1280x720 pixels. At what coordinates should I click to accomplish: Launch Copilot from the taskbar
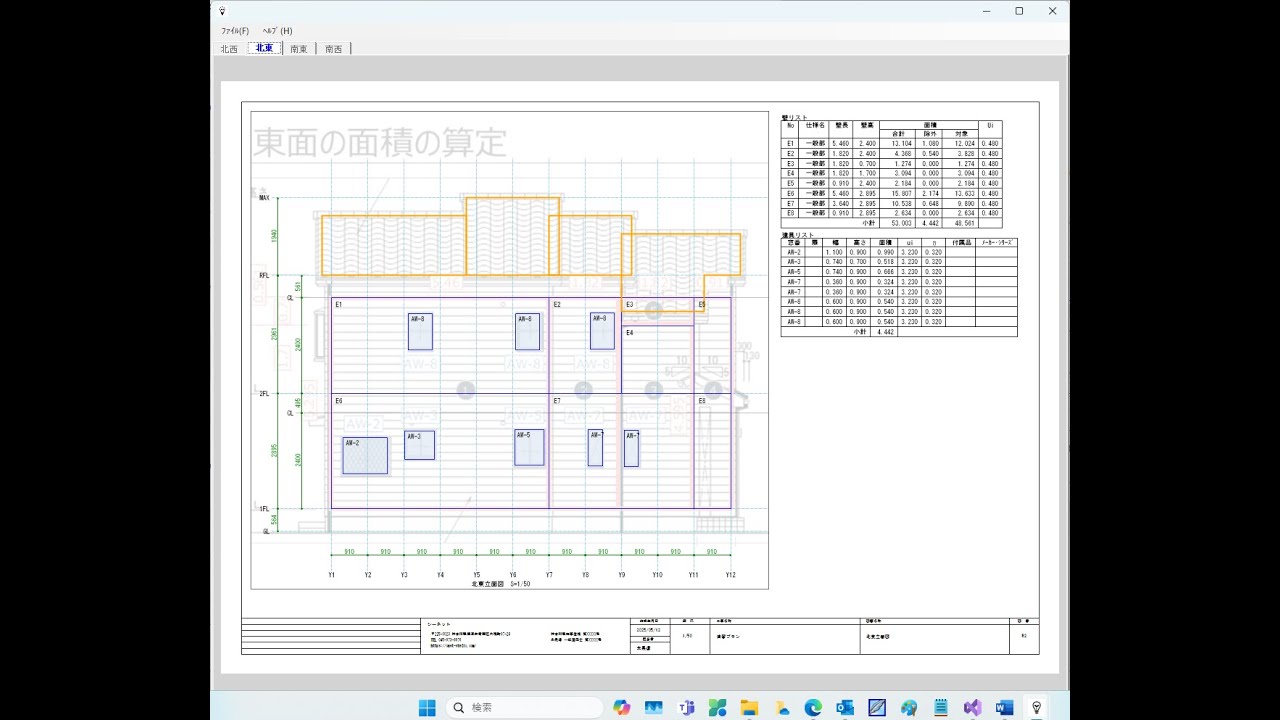coord(622,707)
